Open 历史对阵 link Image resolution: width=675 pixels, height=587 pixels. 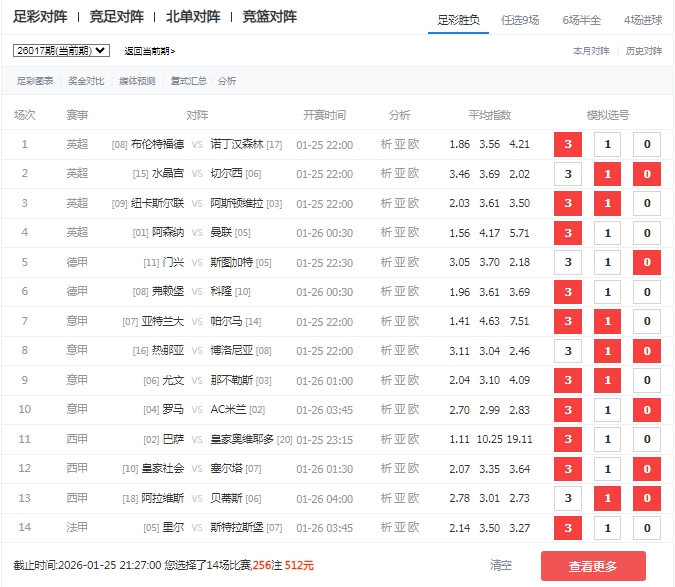643,50
